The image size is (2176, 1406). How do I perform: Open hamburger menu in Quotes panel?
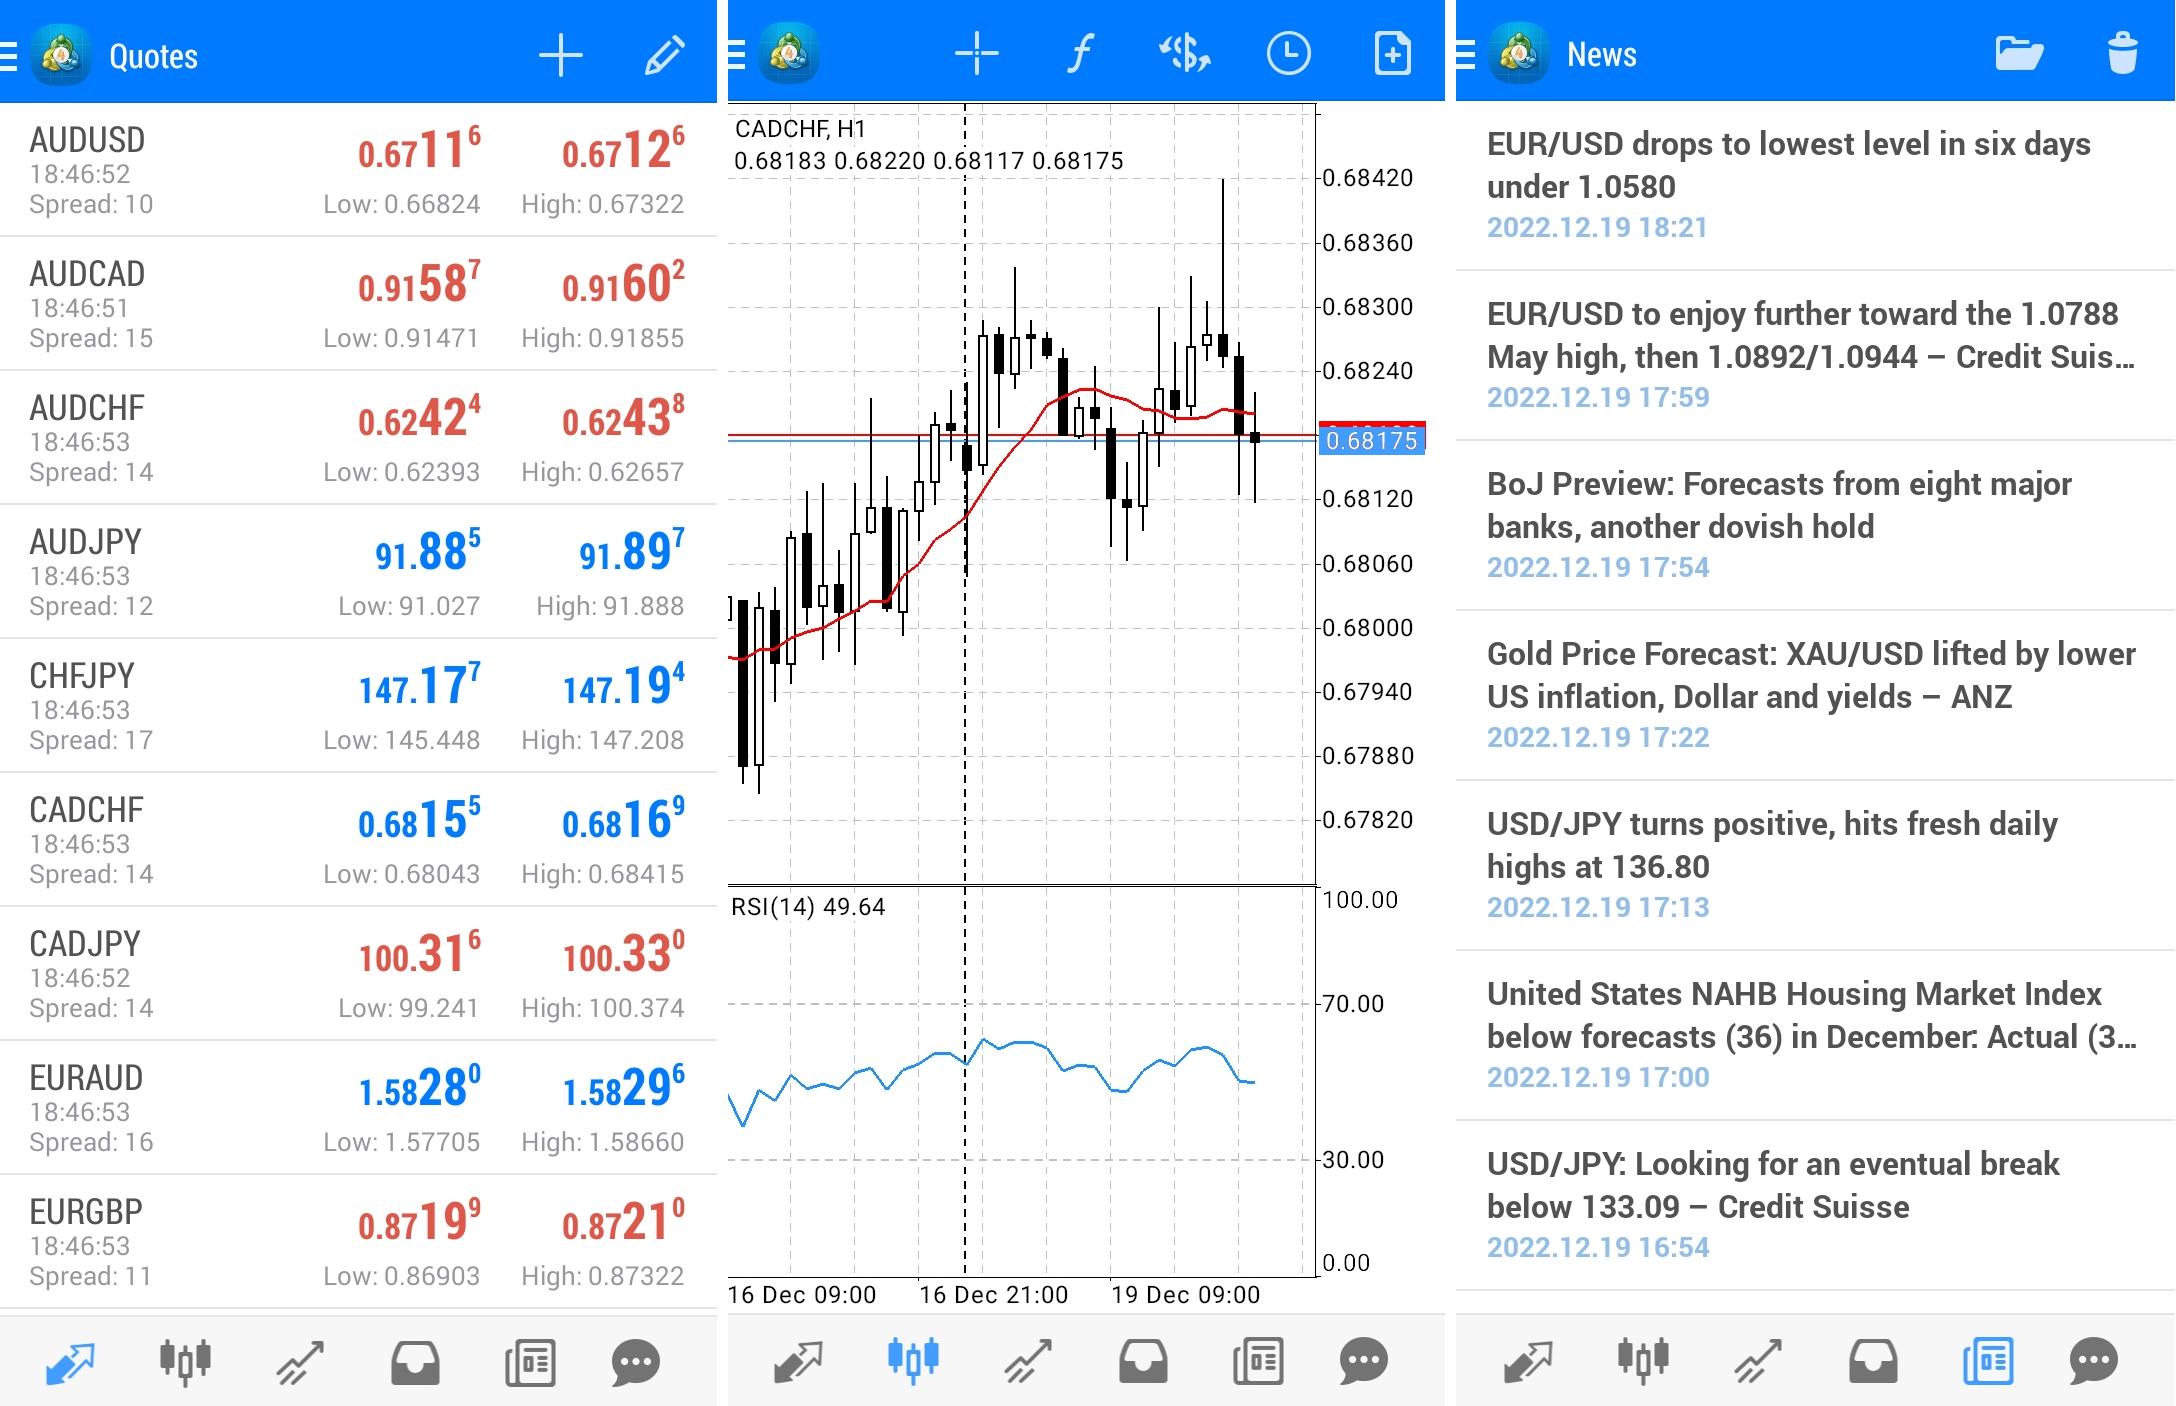click(9, 56)
